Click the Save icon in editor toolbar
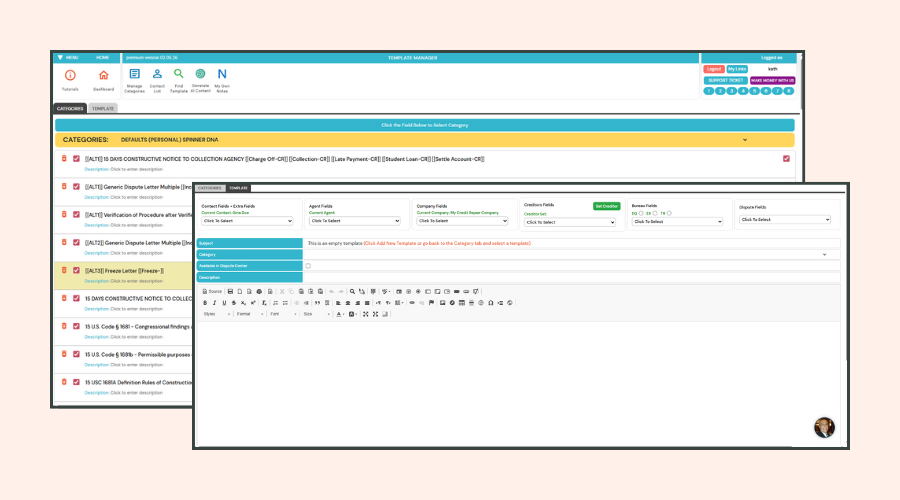This screenshot has width=900, height=500. pos(230,292)
